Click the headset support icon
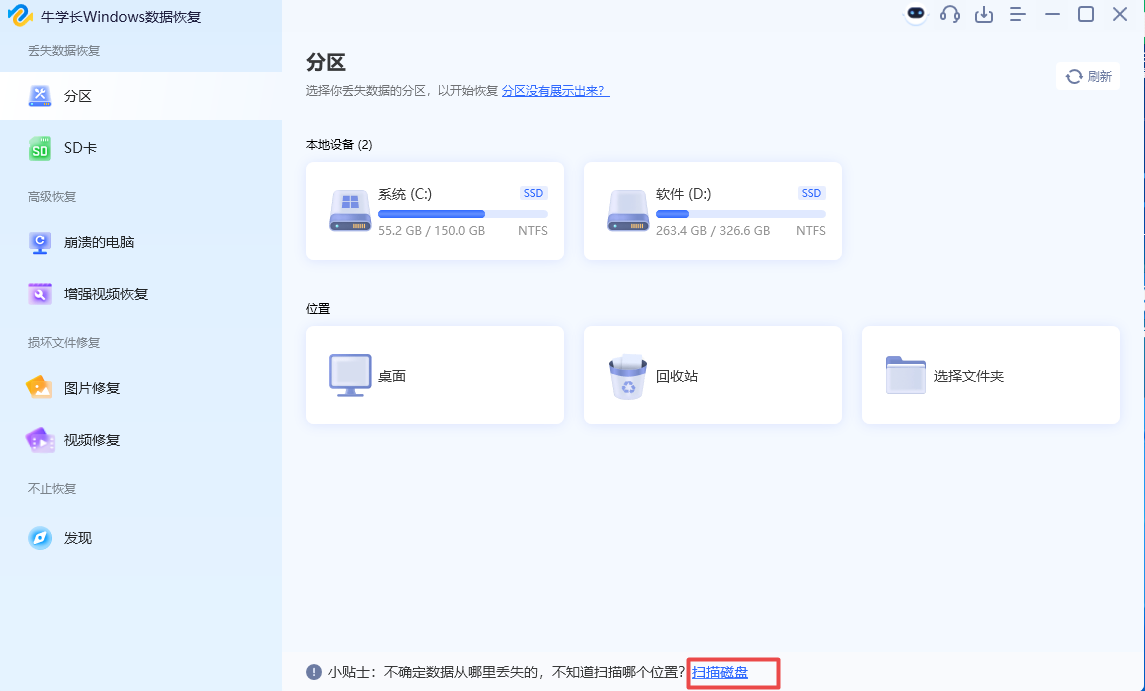Viewport: 1145px width, 691px height. click(950, 15)
